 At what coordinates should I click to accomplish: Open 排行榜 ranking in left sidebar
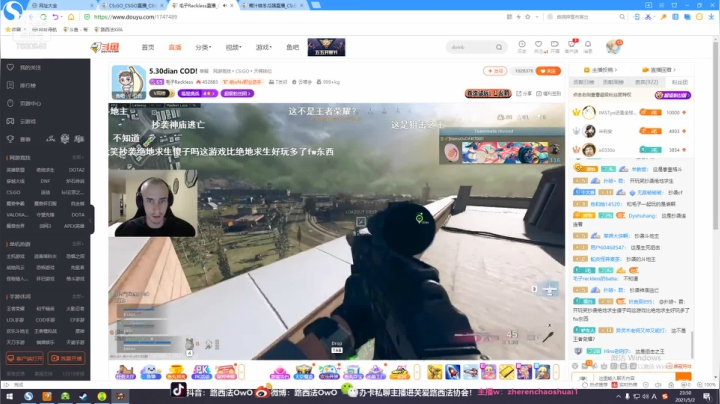click(28, 85)
